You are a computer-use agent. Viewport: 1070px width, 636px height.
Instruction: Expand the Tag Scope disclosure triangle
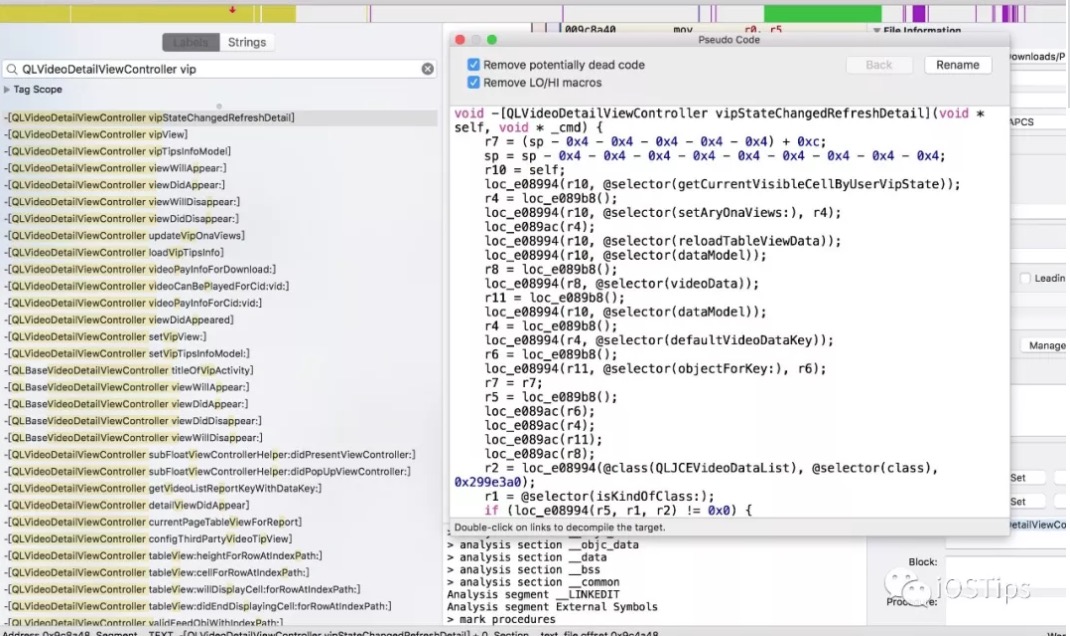coord(7,89)
